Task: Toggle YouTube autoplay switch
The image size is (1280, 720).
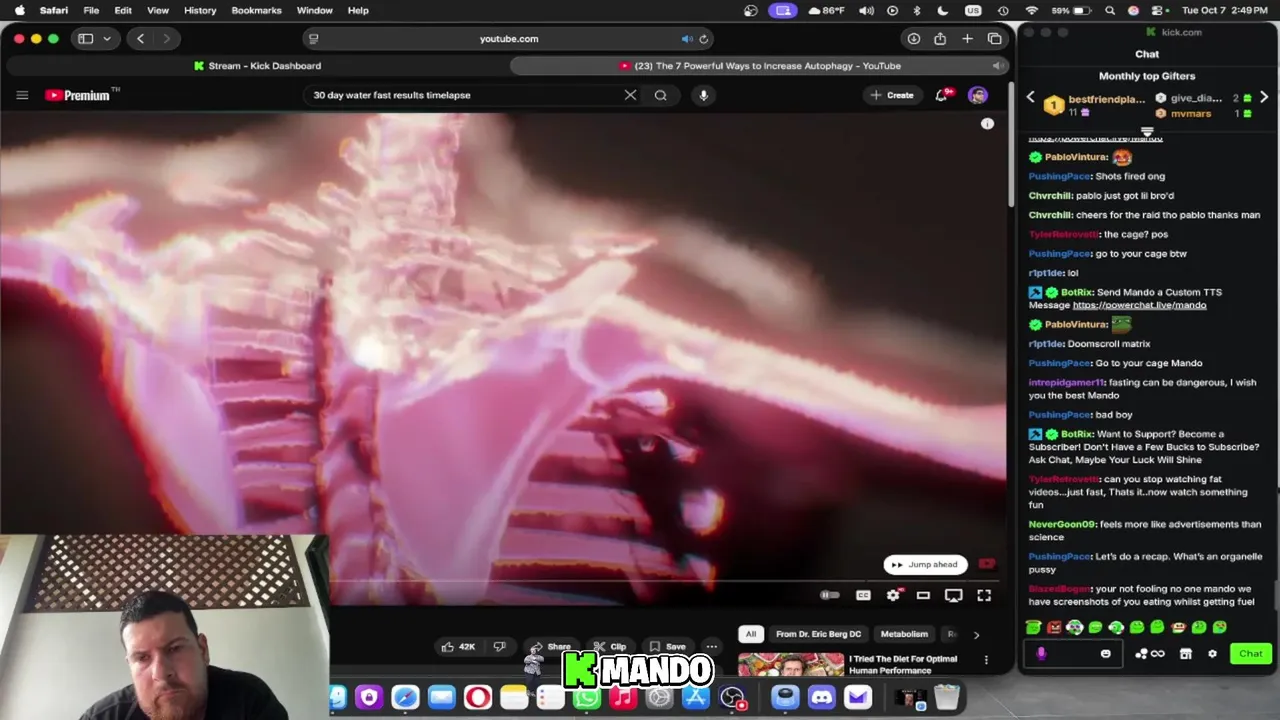Action: tap(830, 595)
